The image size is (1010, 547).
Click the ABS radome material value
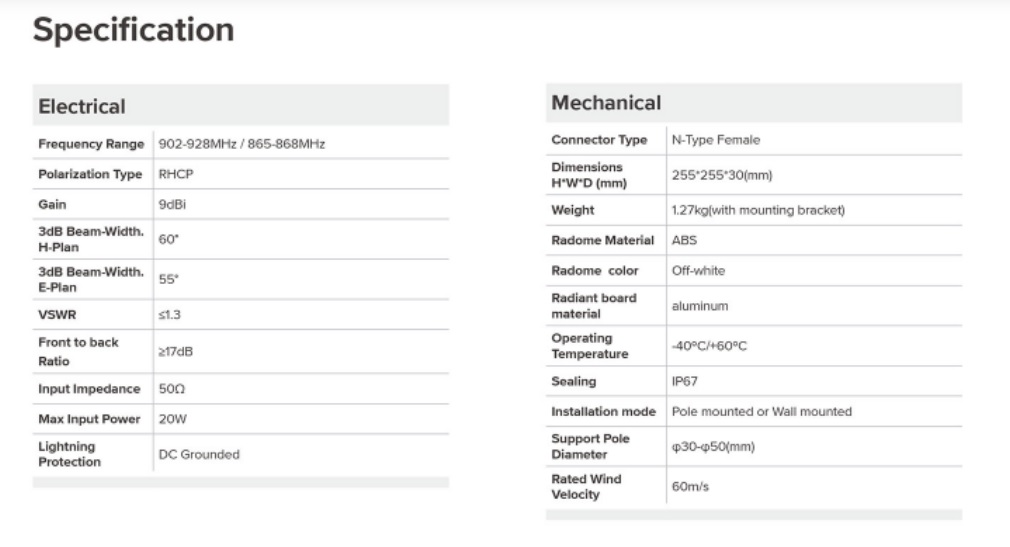coord(684,241)
